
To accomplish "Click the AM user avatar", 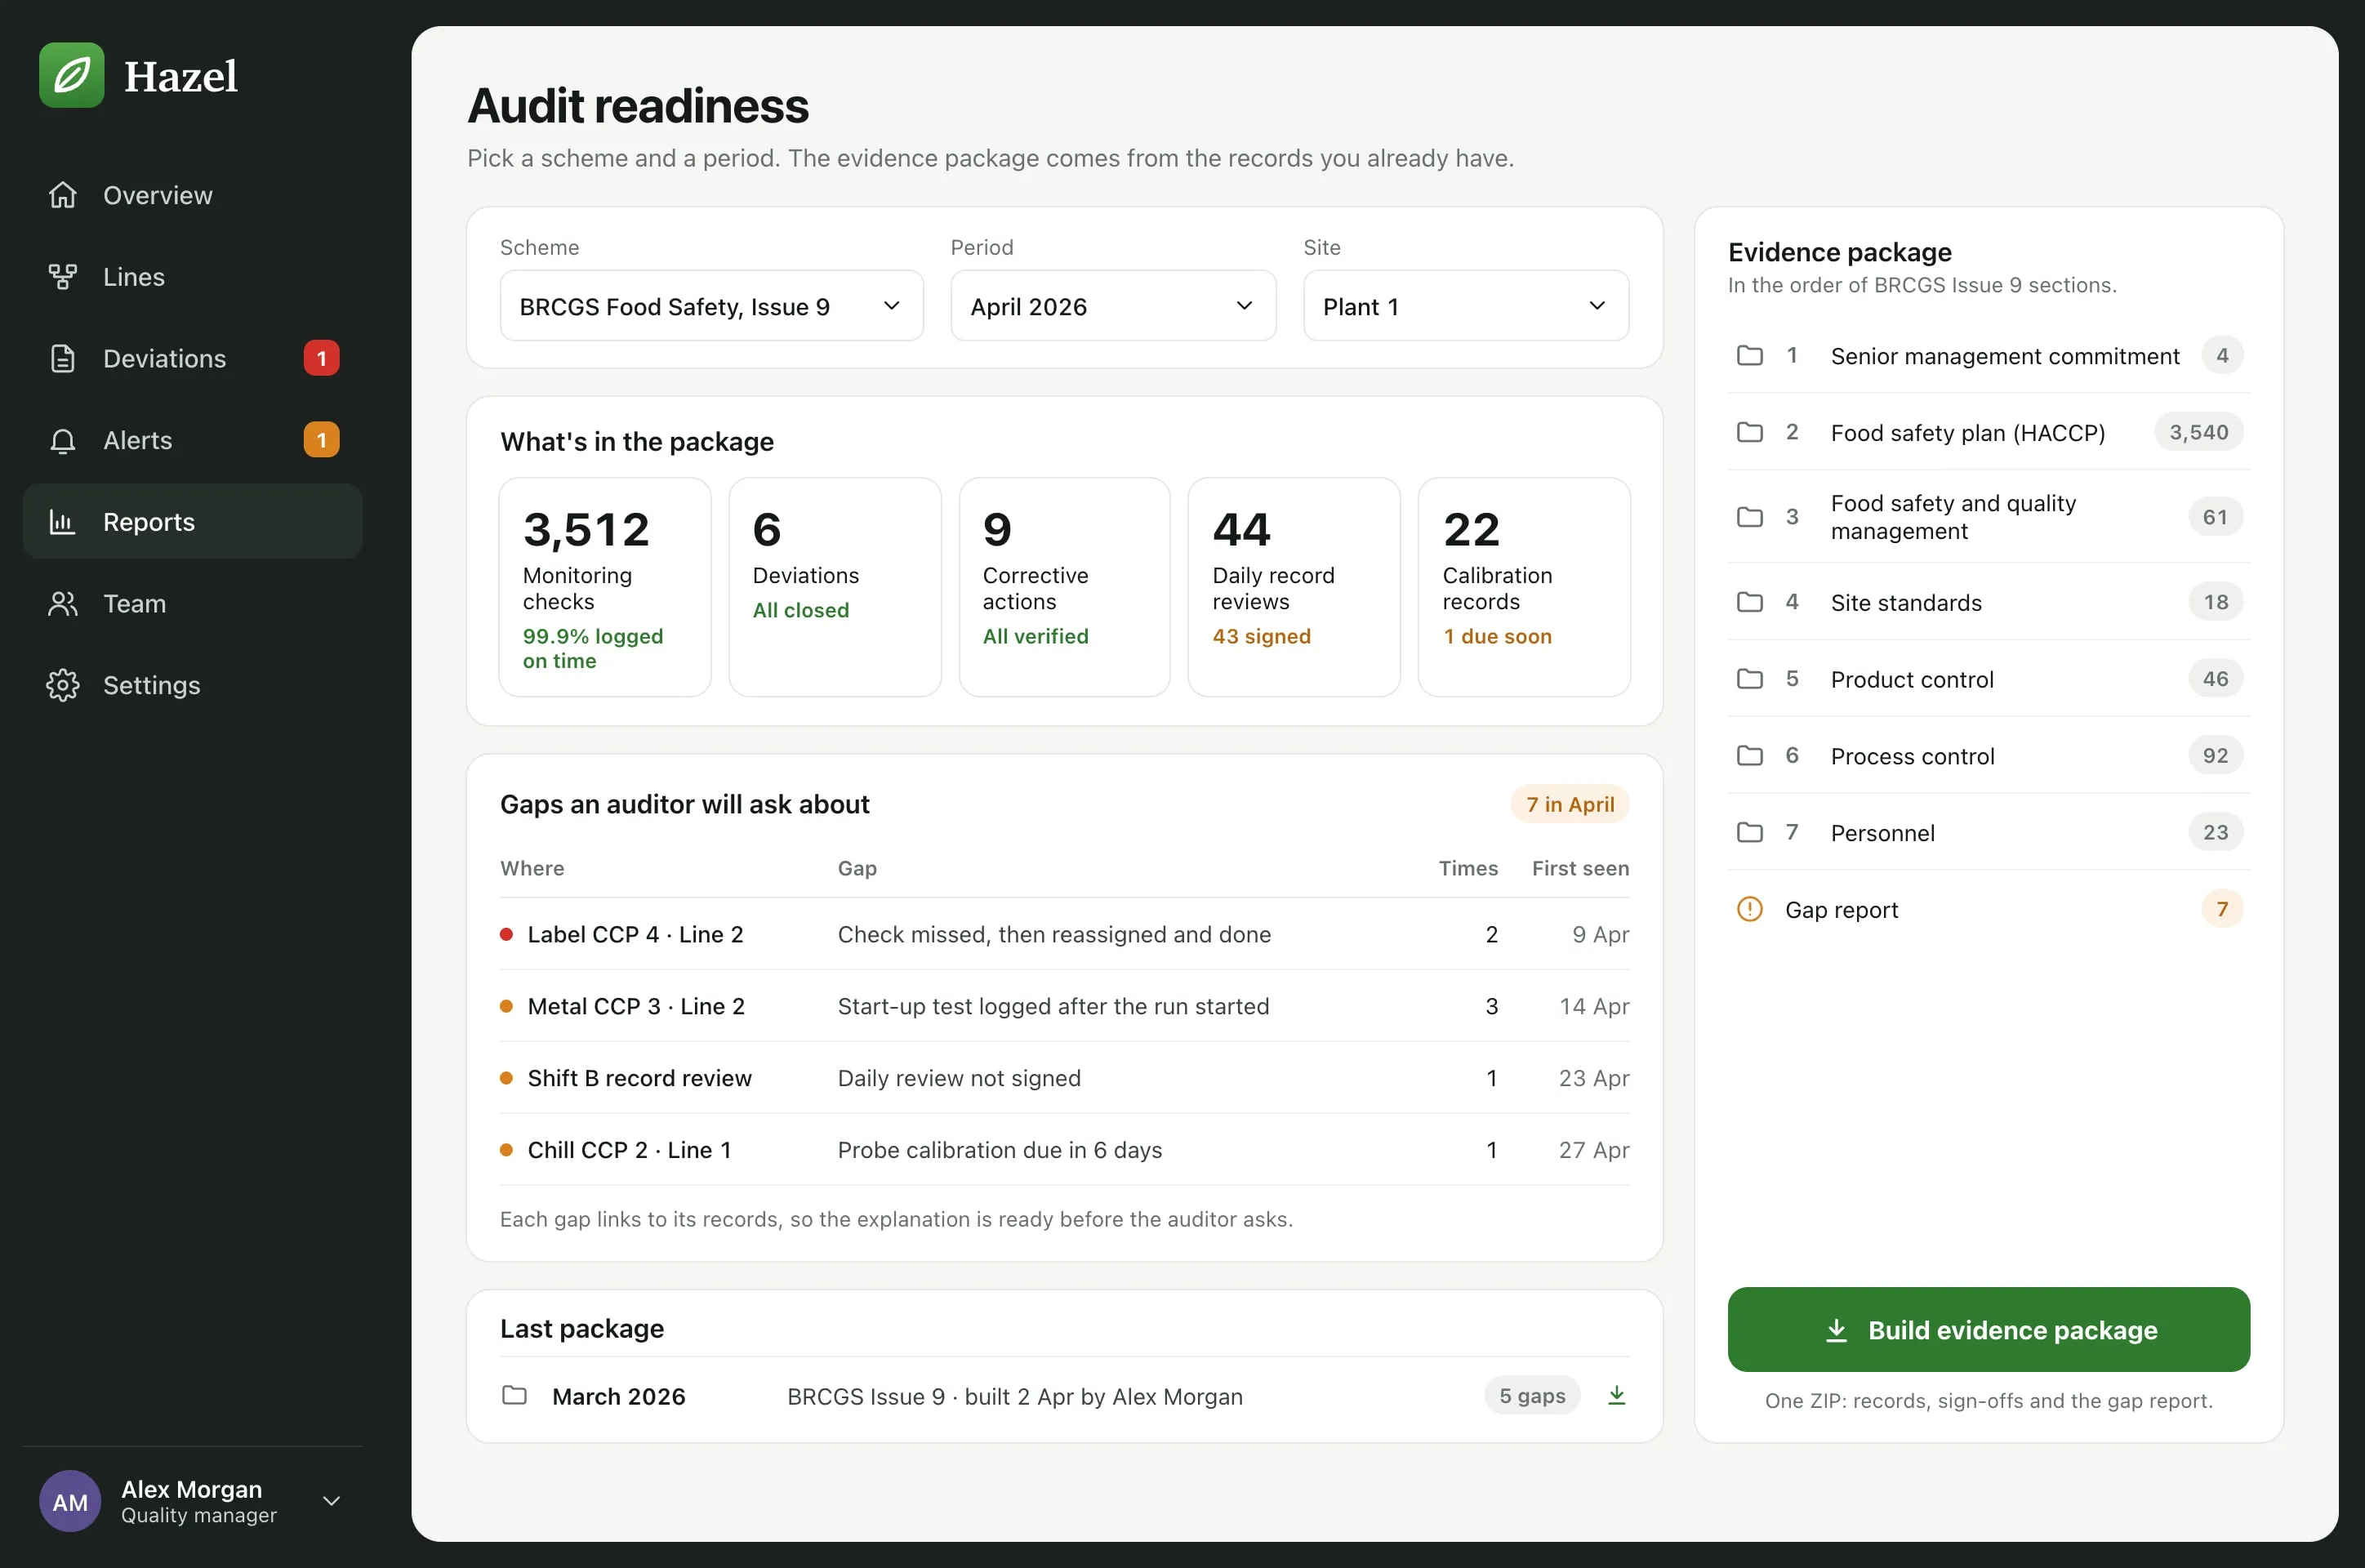I will coord(70,1501).
